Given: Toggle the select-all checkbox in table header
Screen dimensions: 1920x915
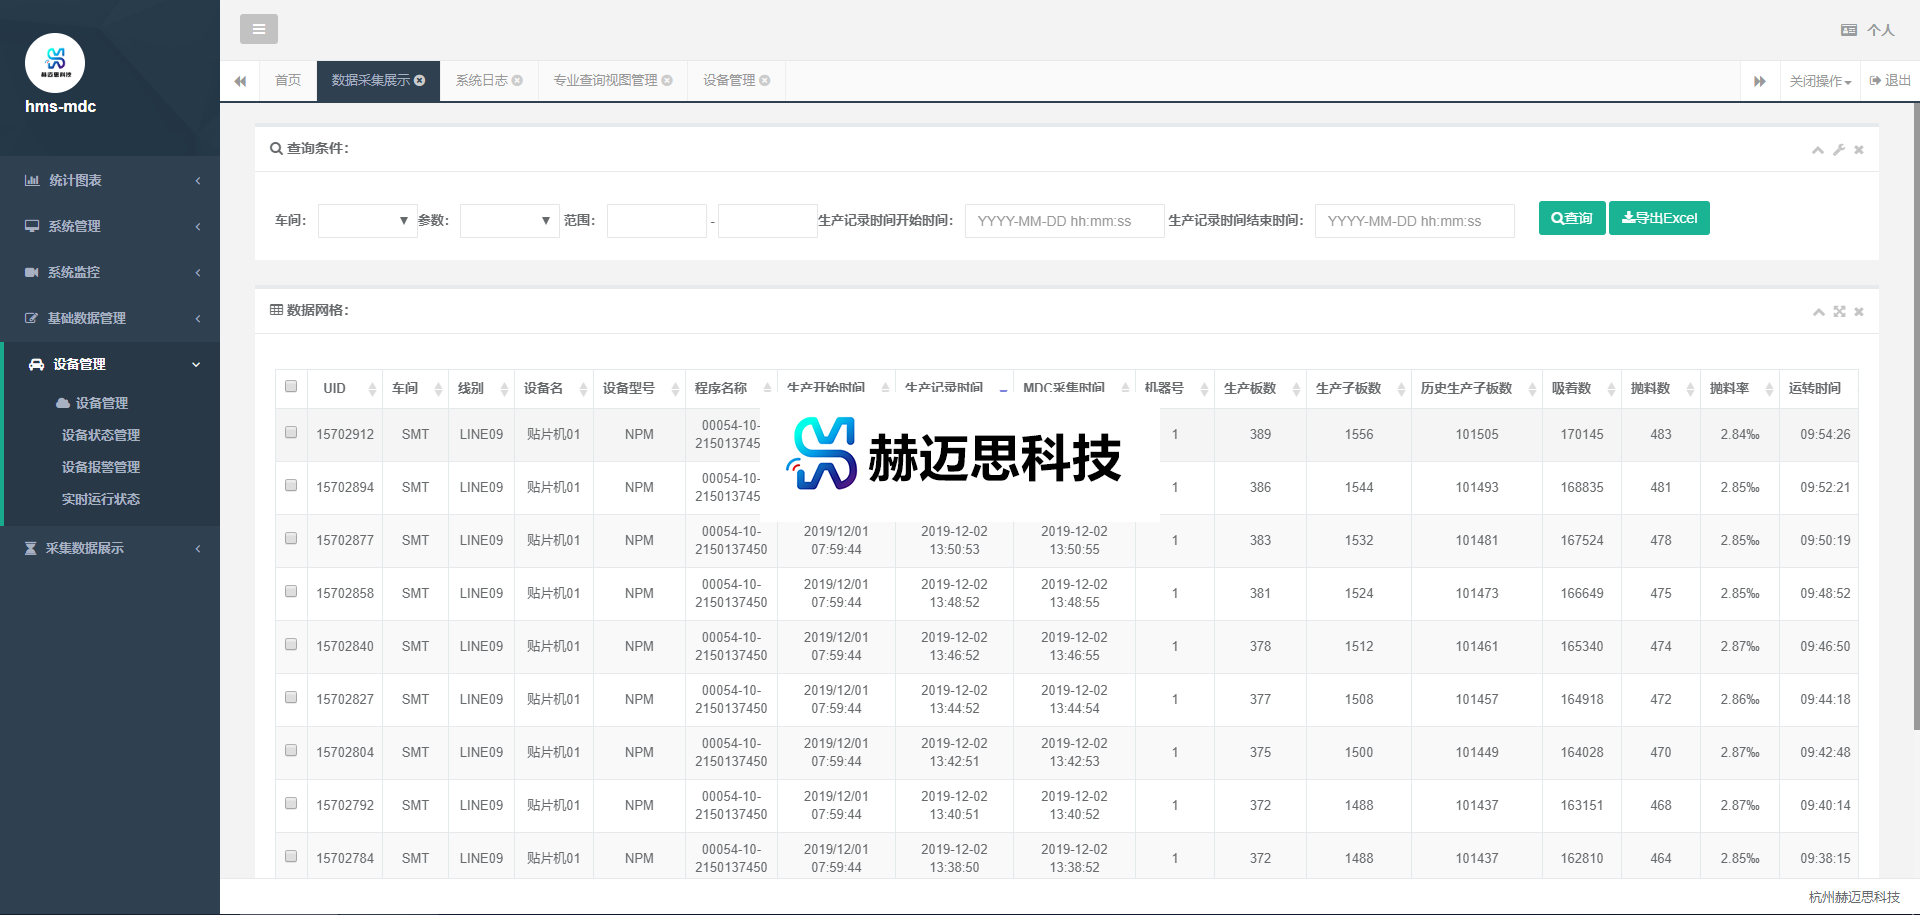Looking at the screenshot, I should 291,386.
